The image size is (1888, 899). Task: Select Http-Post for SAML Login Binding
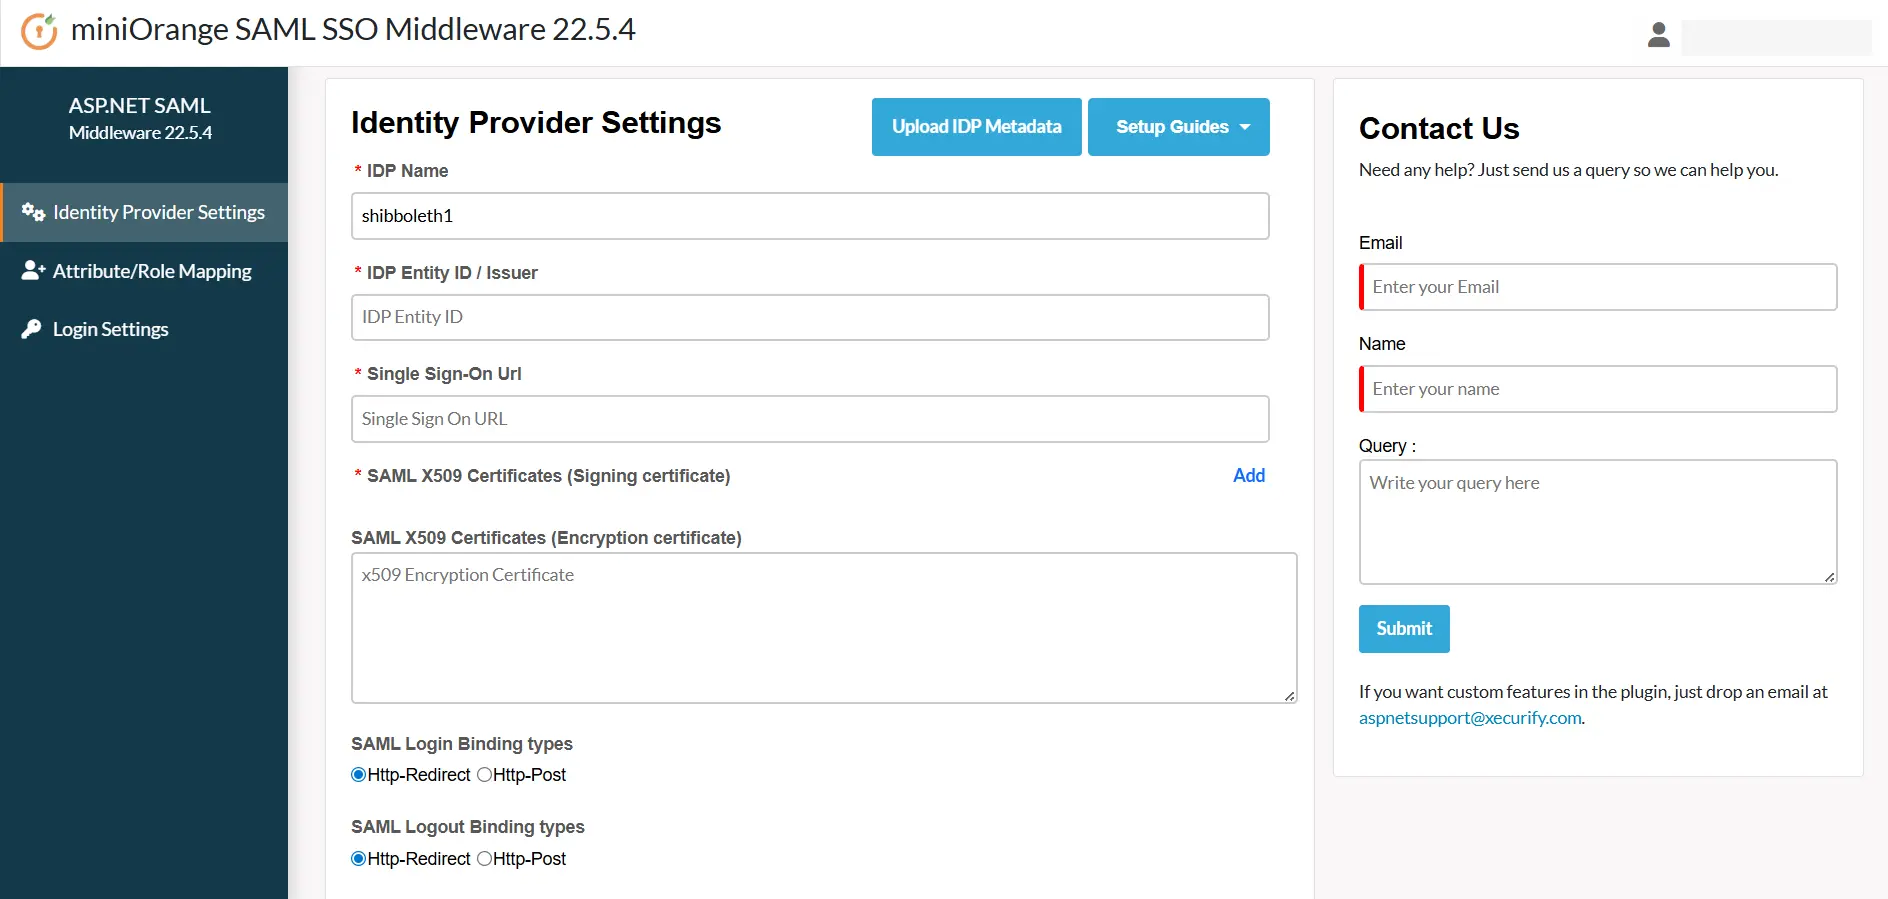(x=485, y=775)
